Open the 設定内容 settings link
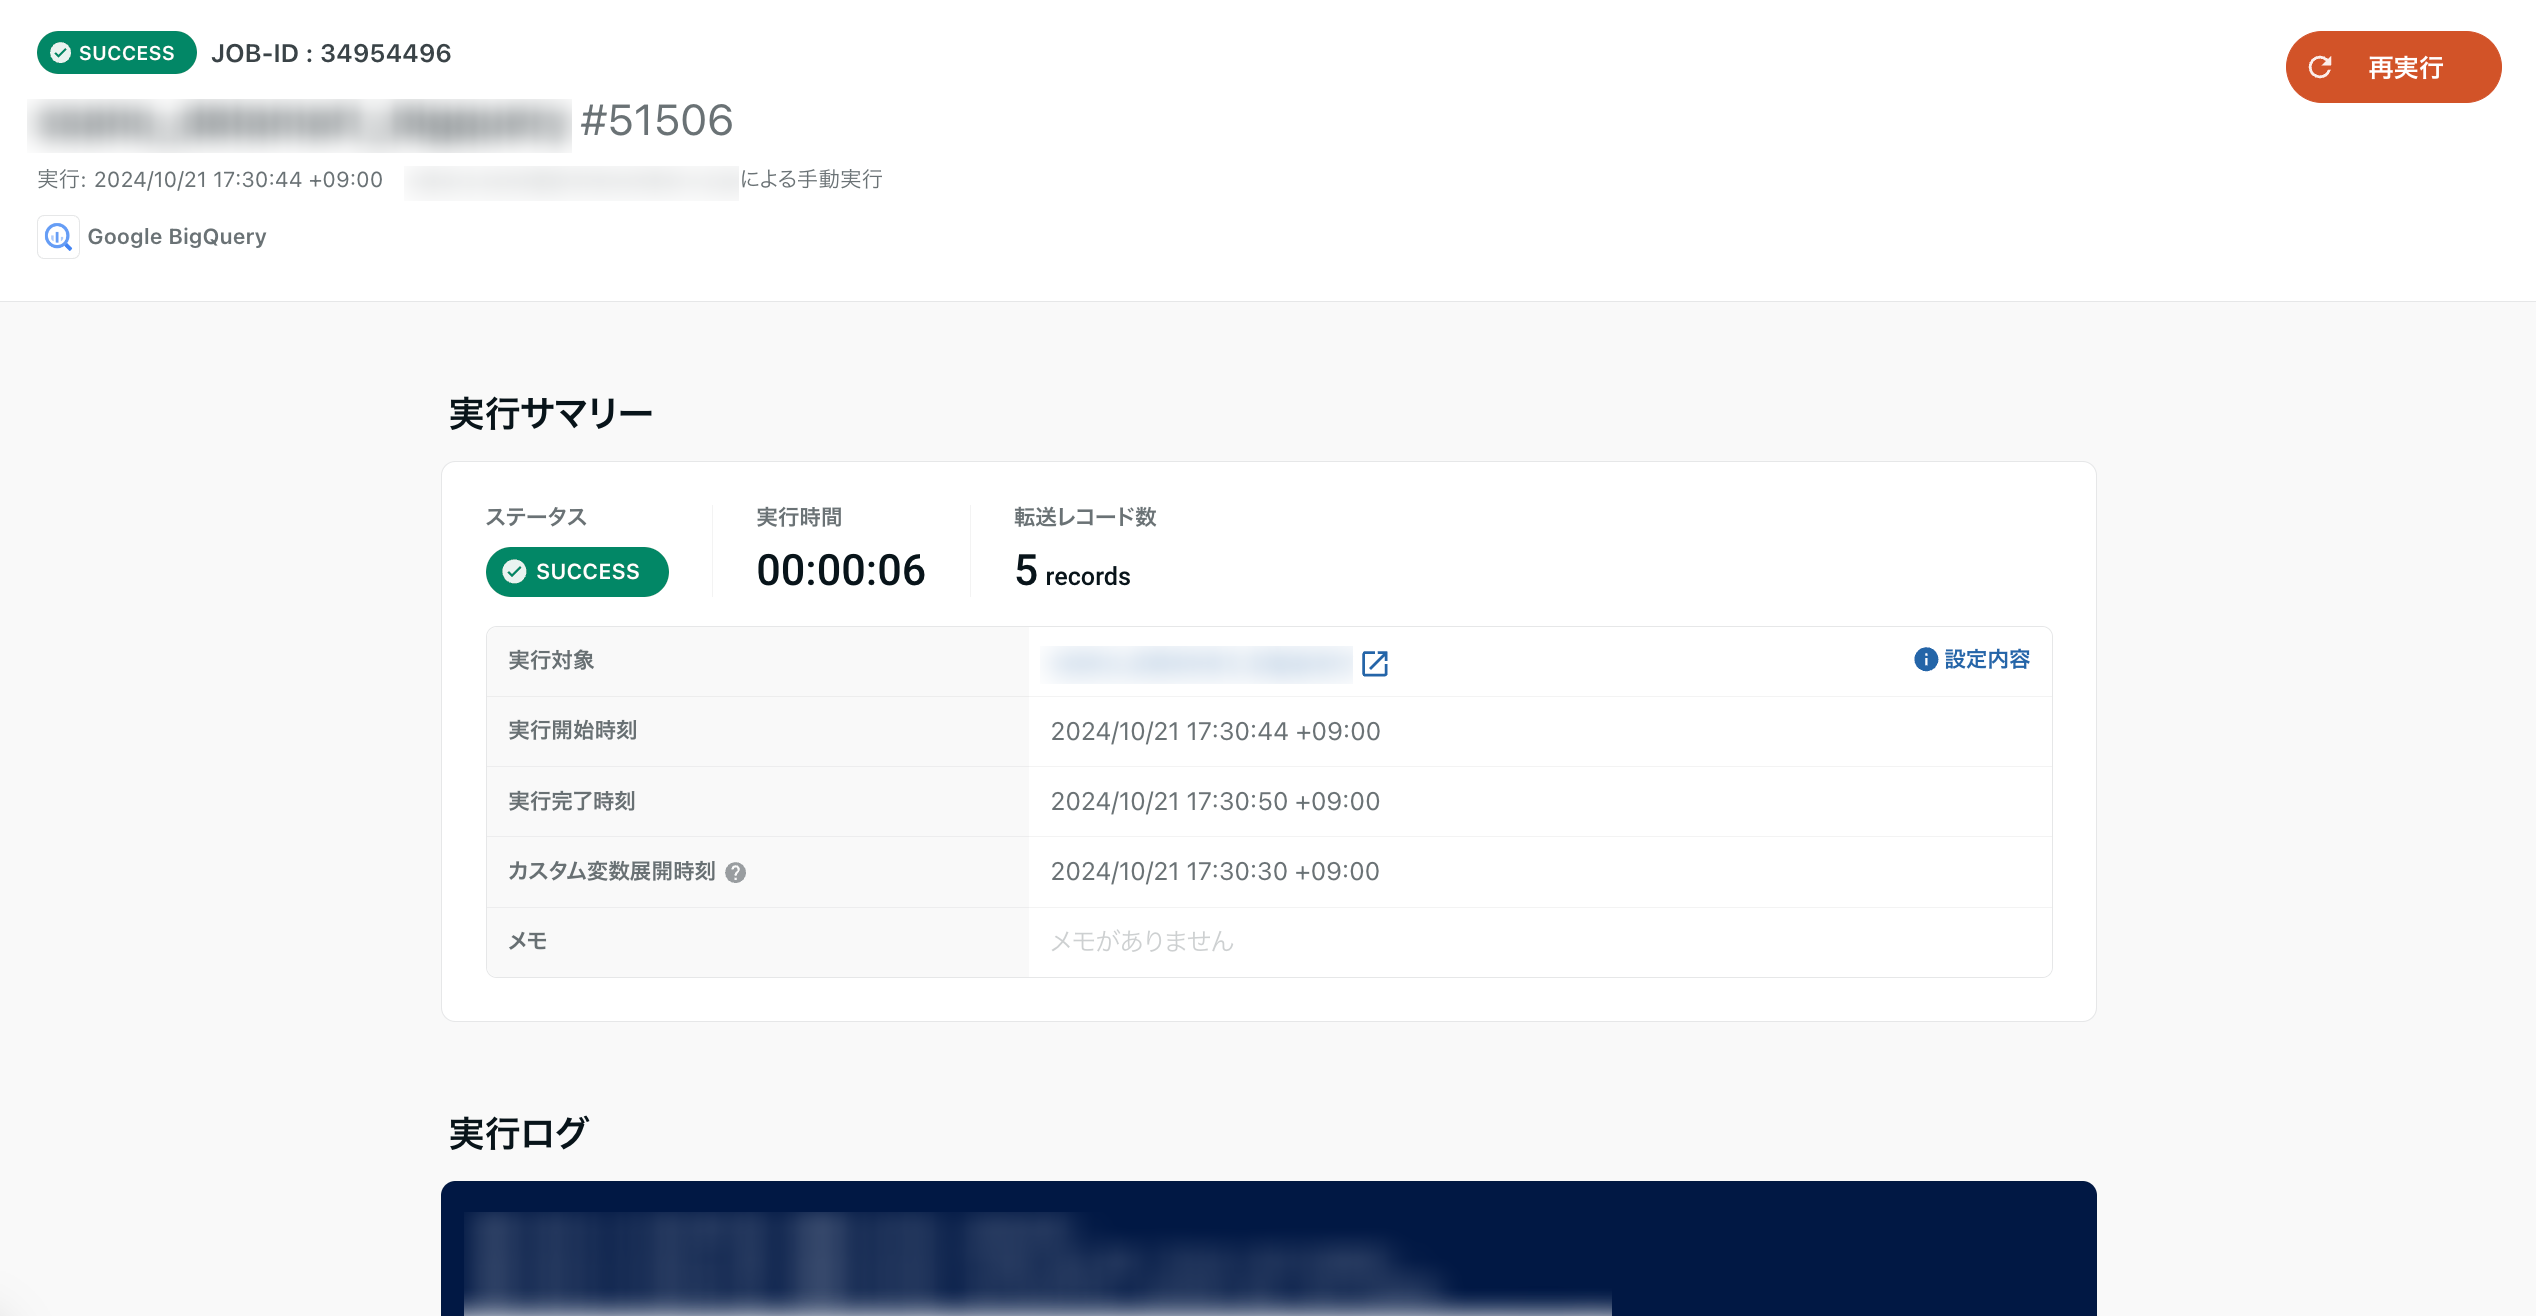The image size is (2536, 1316). point(1986,660)
